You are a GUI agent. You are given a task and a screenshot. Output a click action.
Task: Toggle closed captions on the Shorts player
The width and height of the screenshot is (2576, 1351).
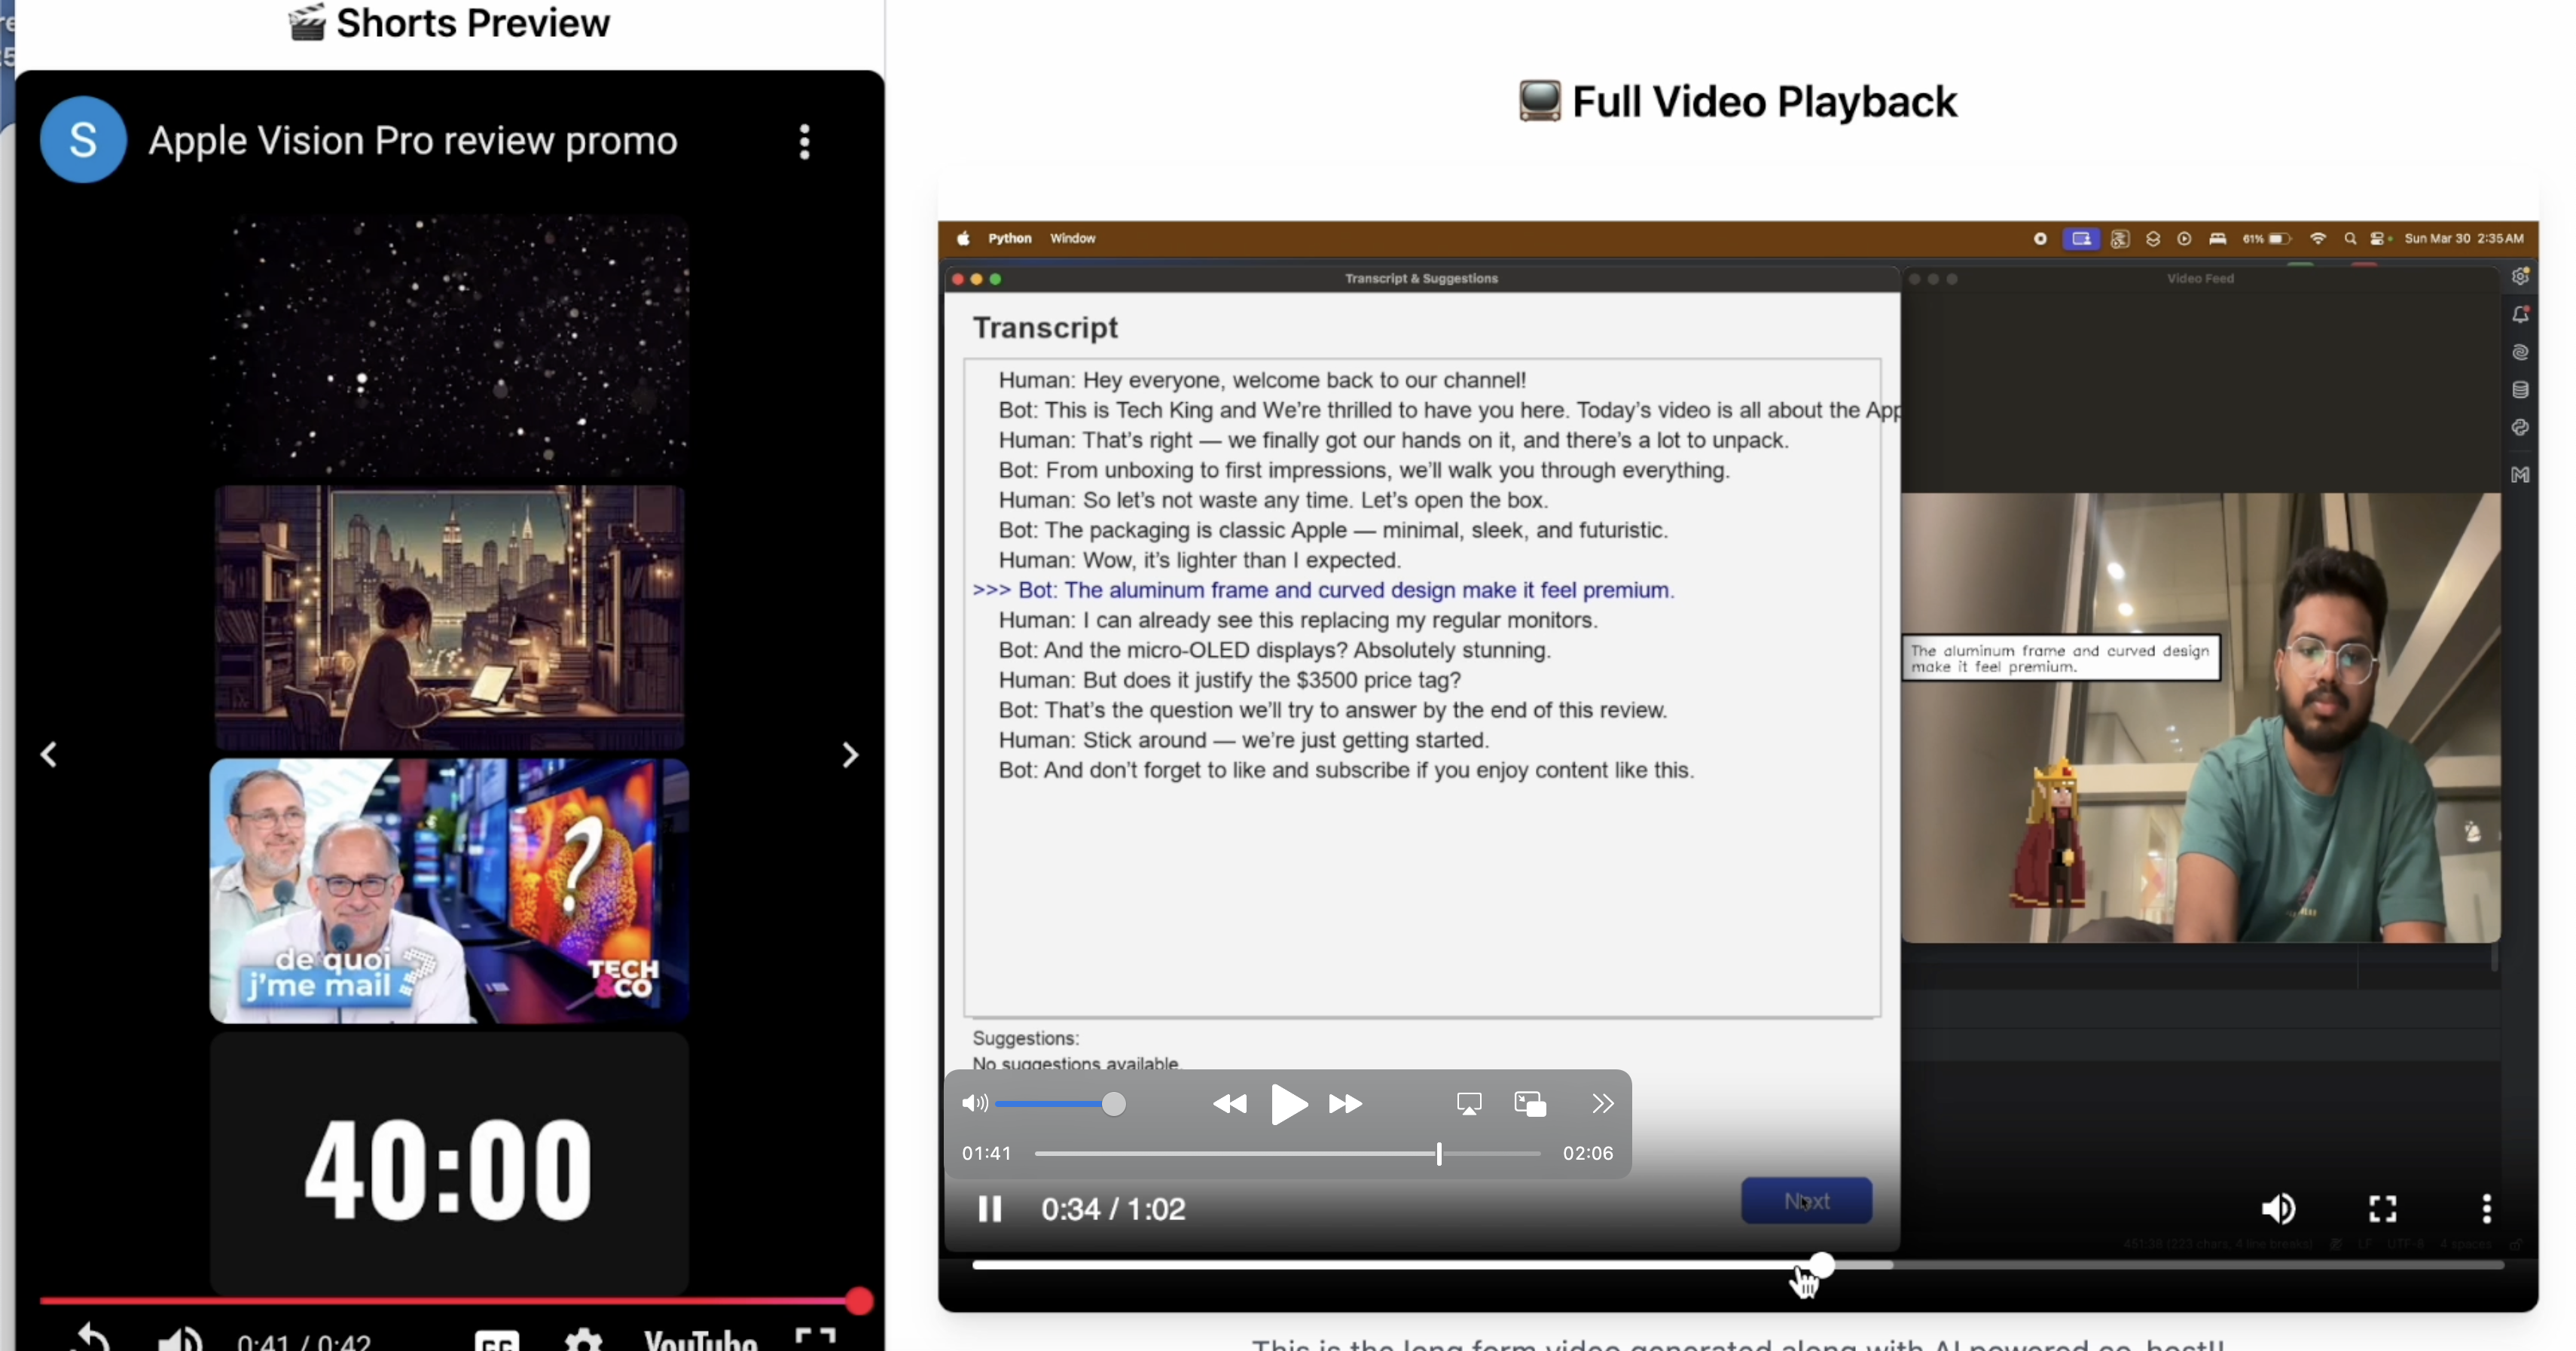pyautogui.click(x=497, y=1340)
